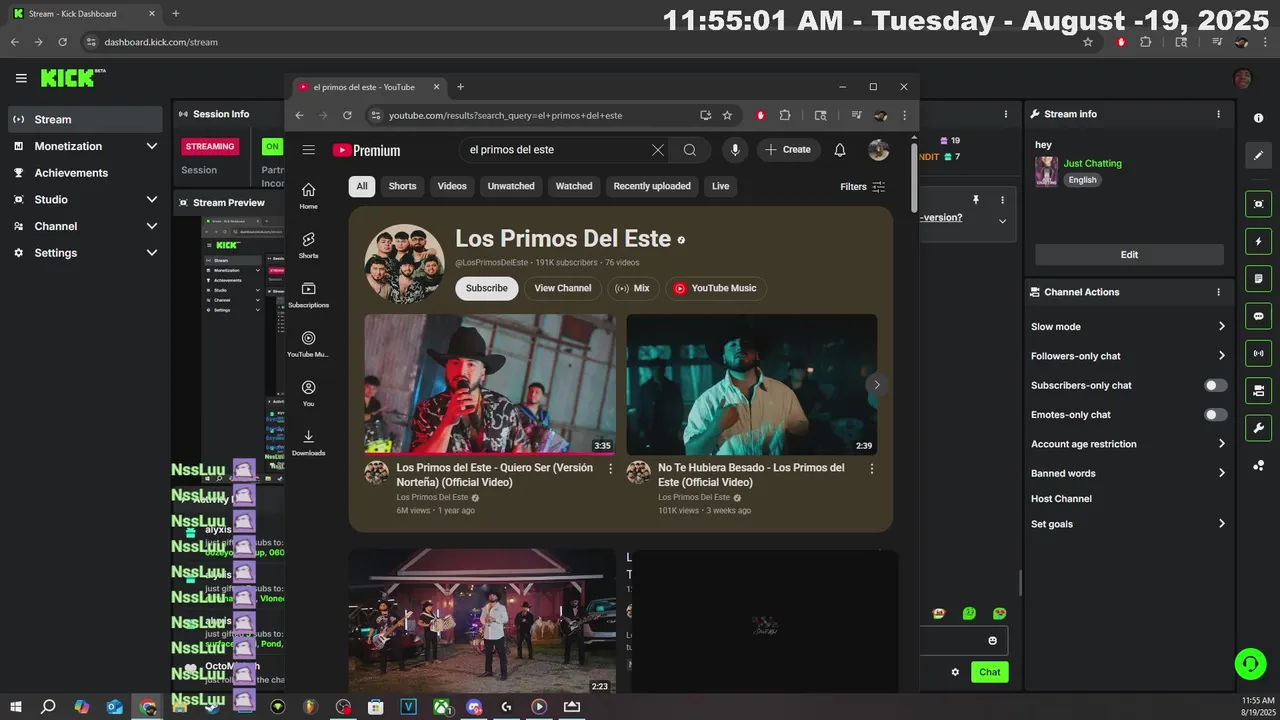Open YouTube search Filters
The image size is (1280, 720).
(x=863, y=187)
